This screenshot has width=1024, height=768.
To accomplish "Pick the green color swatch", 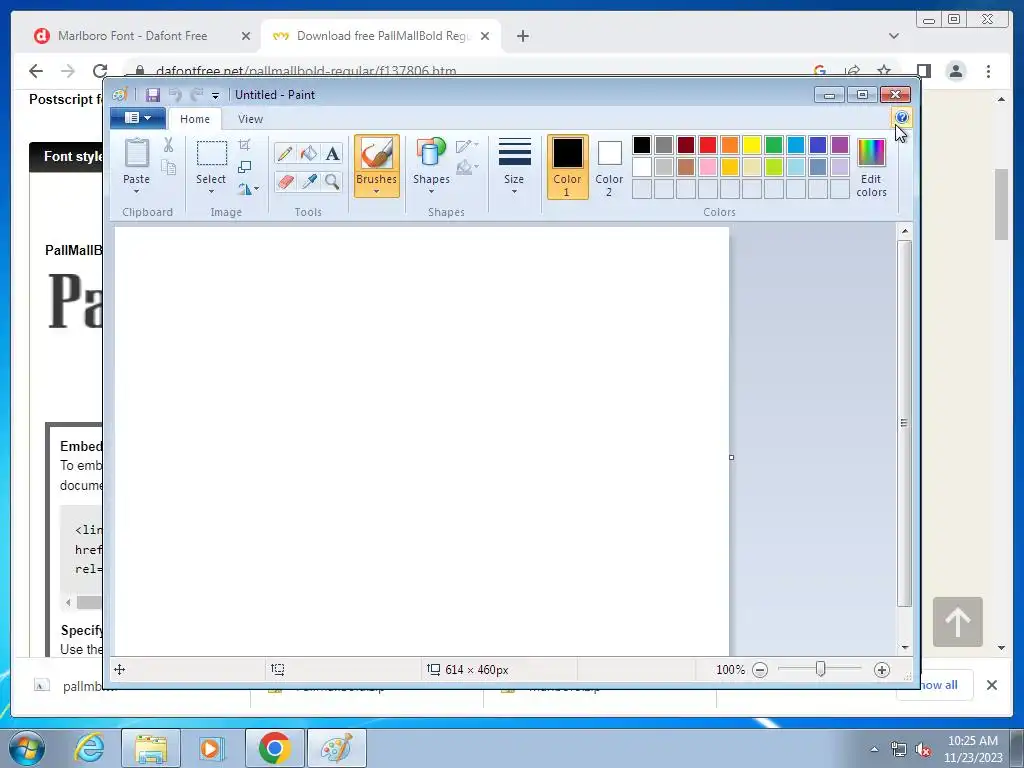I will (774, 145).
